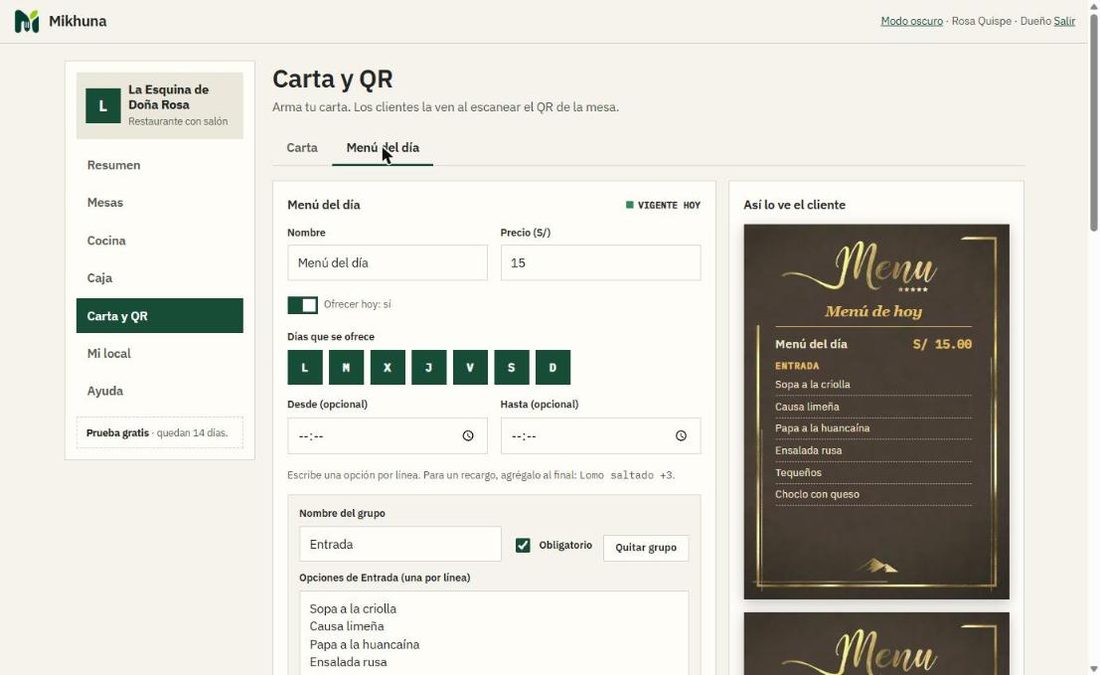This screenshot has height=675, width=1100.
Task: Focus the Precio (S/) input field
Action: [x=601, y=262]
